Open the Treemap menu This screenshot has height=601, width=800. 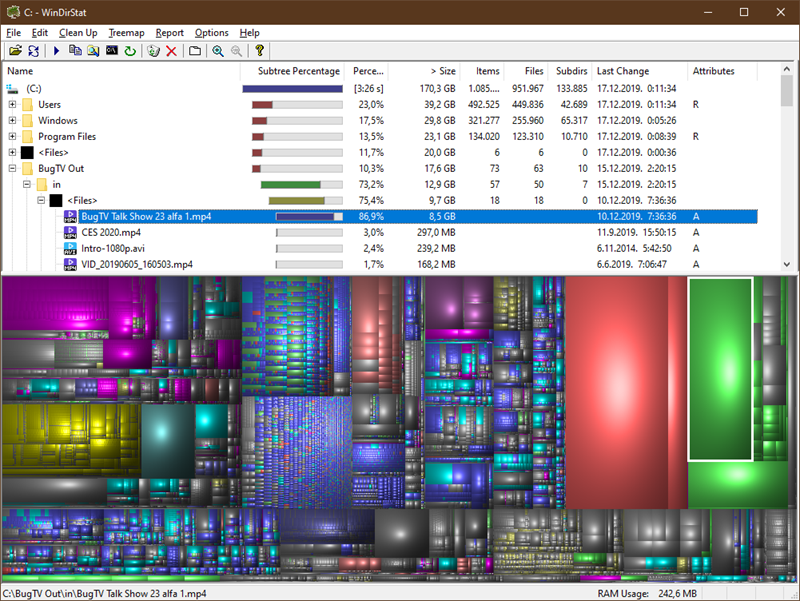[x=126, y=33]
